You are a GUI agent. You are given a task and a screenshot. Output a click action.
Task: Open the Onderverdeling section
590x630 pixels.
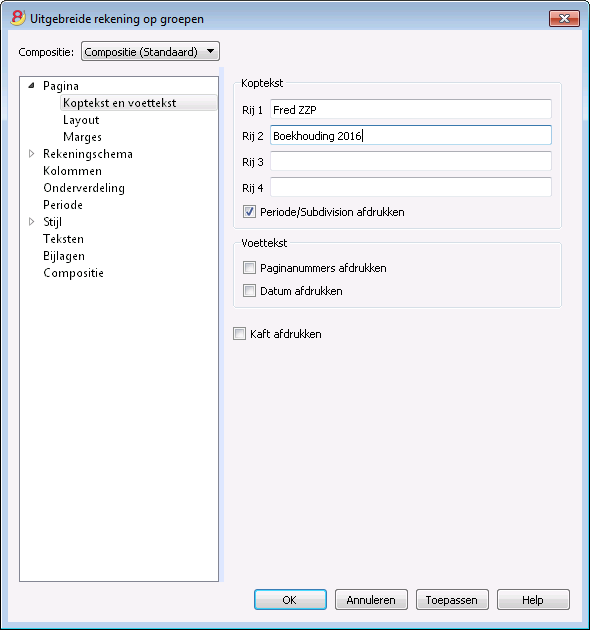pyautogui.click(x=84, y=188)
